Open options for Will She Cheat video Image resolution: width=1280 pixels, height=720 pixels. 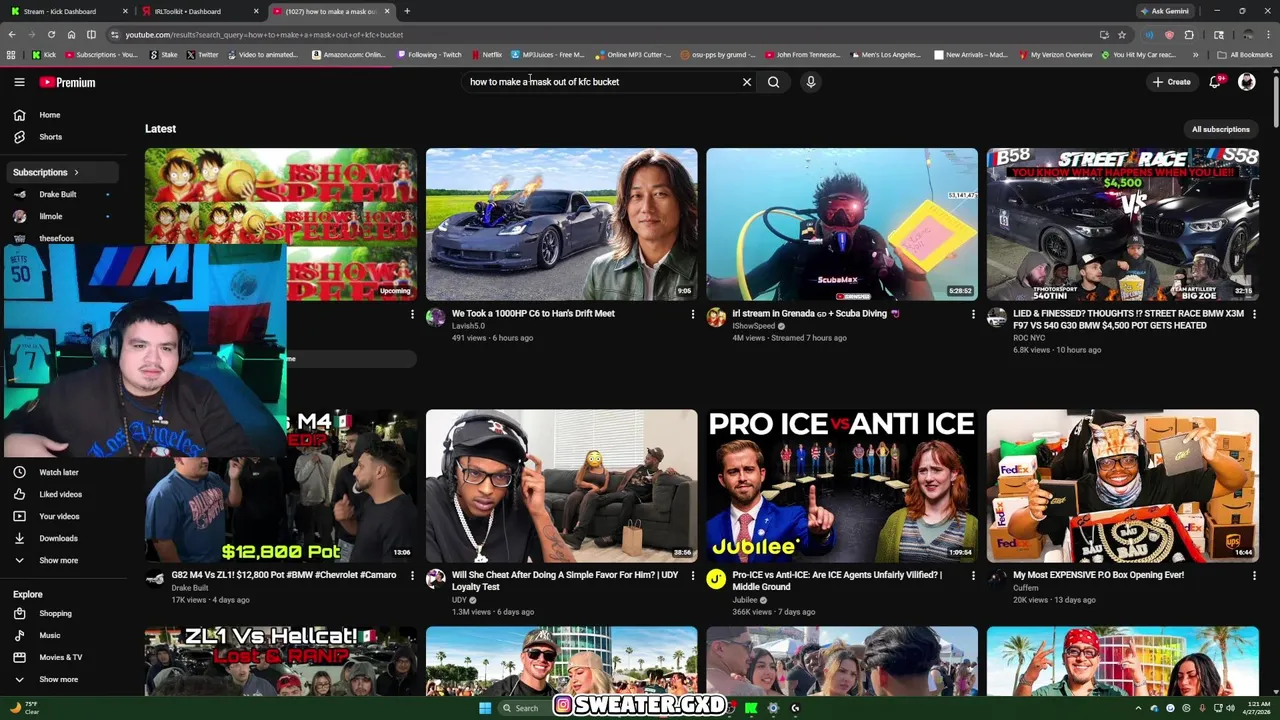[x=692, y=575]
